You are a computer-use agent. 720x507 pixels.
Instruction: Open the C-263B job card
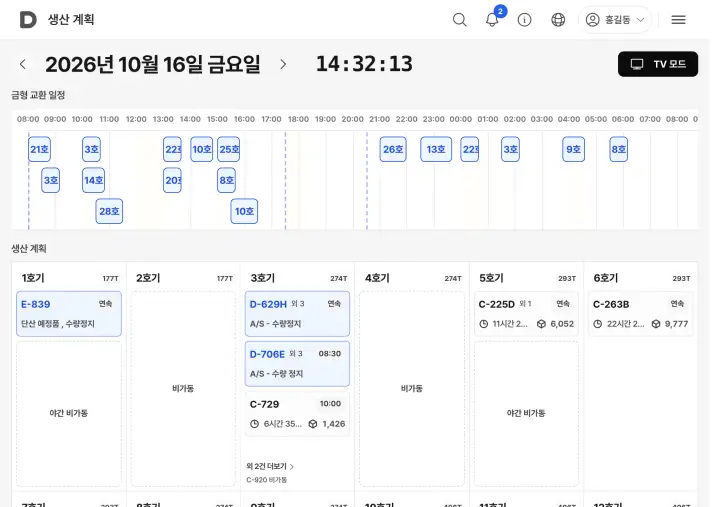pos(641,314)
